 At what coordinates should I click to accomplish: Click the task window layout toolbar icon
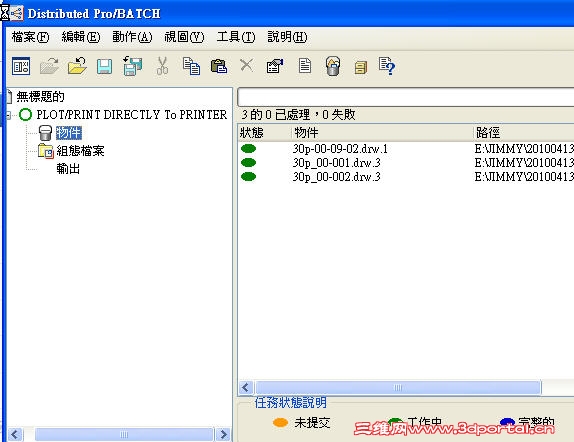click(21, 66)
